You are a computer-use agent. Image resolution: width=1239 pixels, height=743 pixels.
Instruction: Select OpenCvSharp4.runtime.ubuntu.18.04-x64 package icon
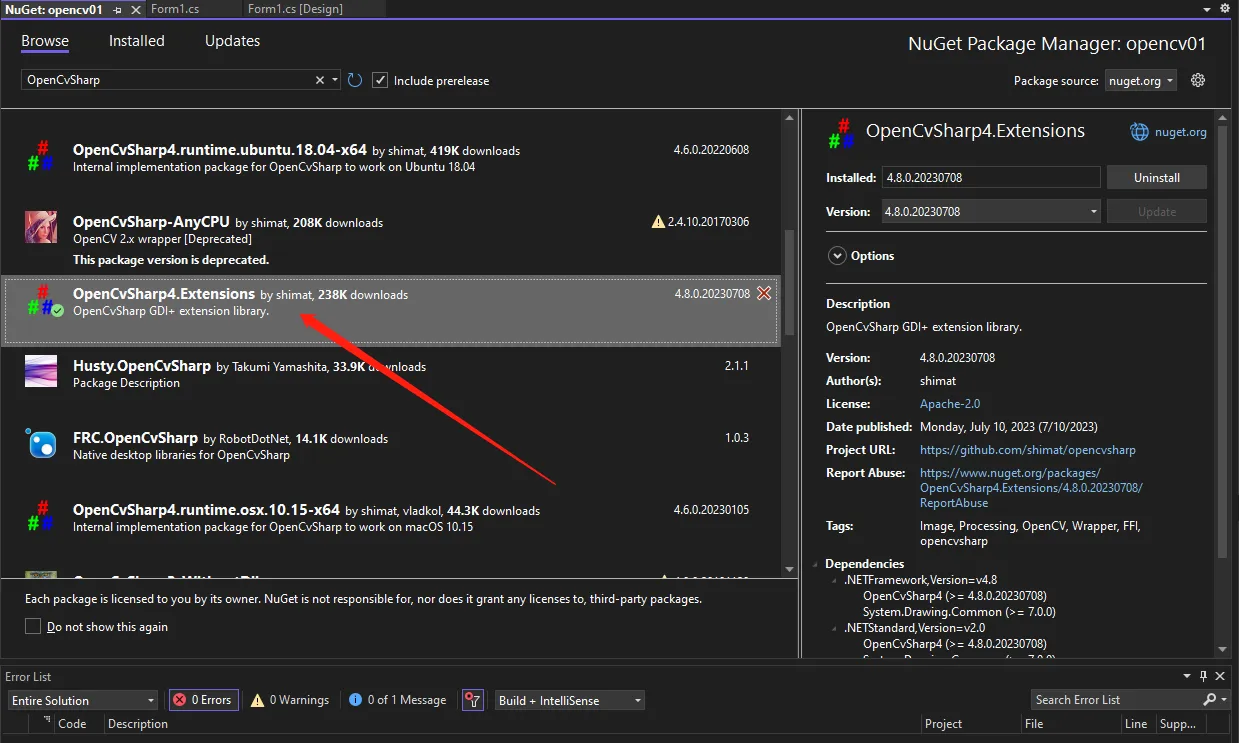point(40,154)
